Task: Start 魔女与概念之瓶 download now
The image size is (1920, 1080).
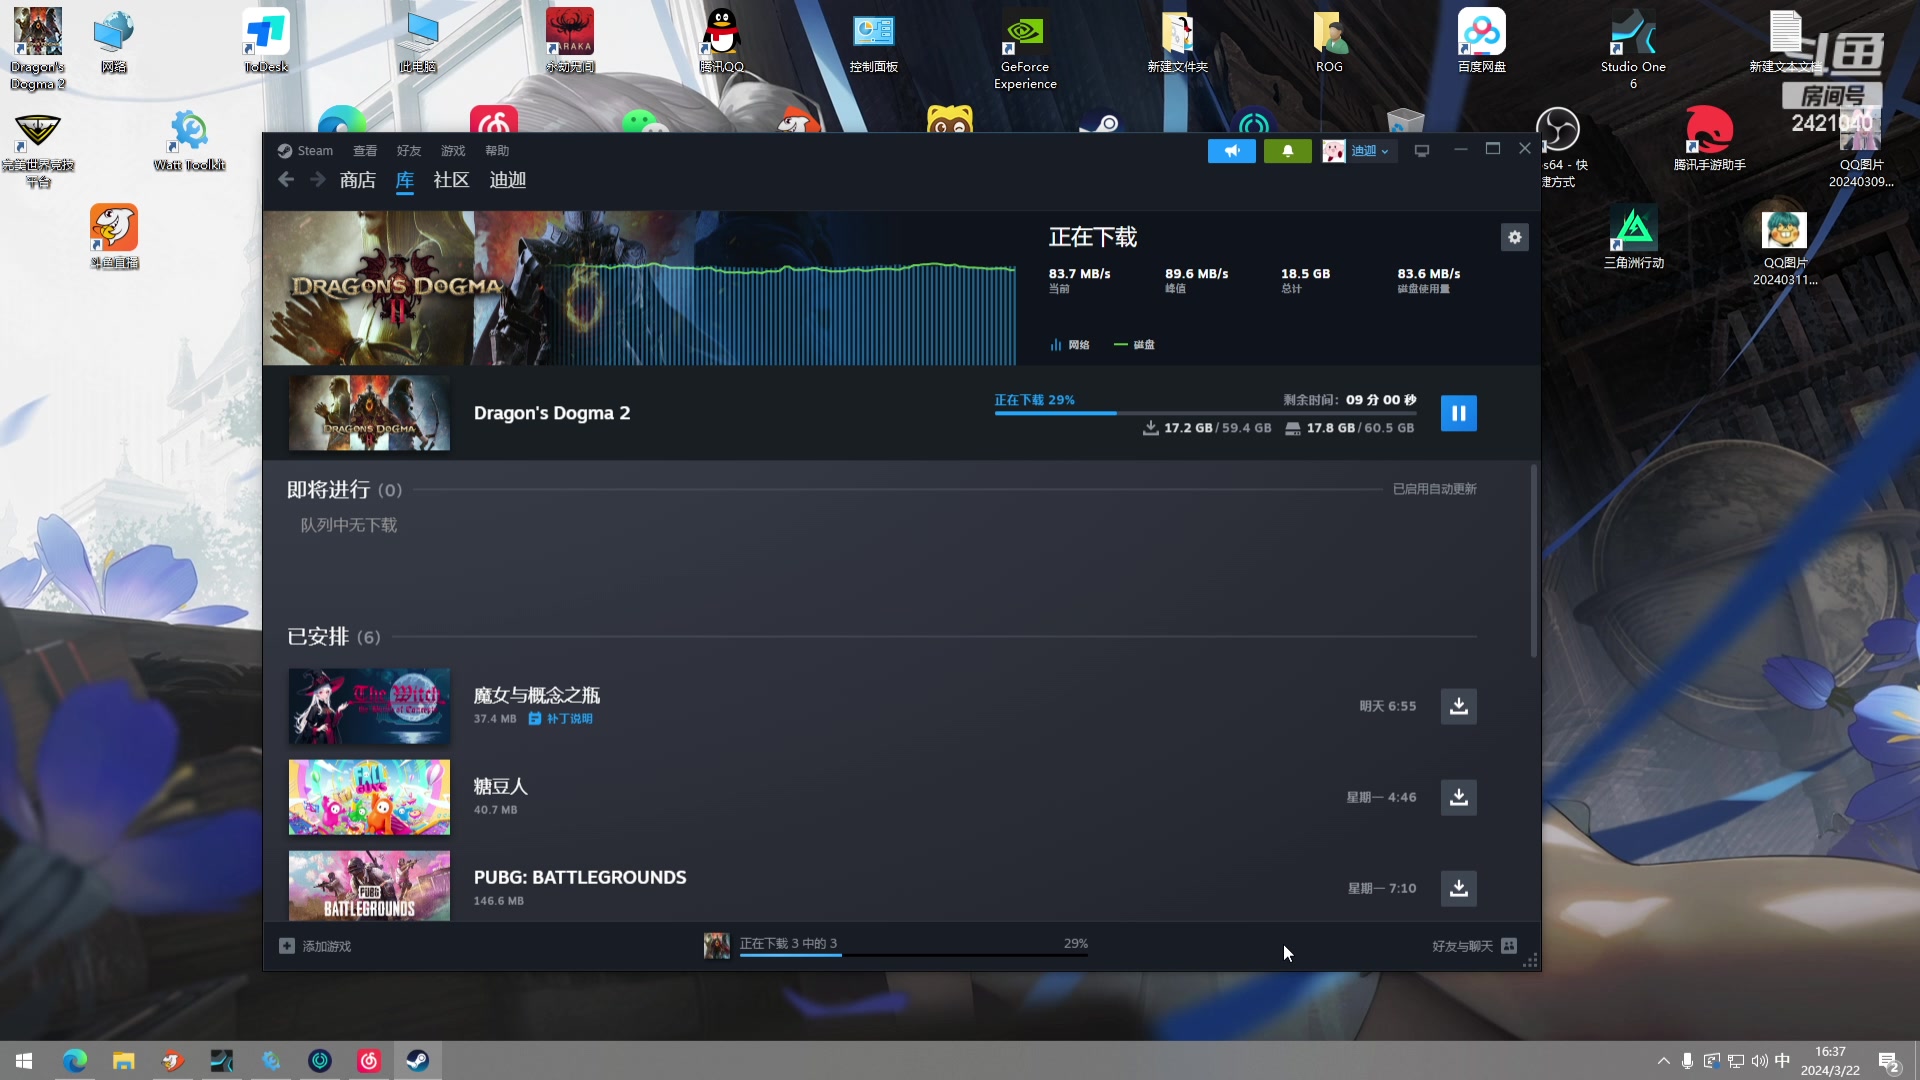Action: pyautogui.click(x=1458, y=706)
